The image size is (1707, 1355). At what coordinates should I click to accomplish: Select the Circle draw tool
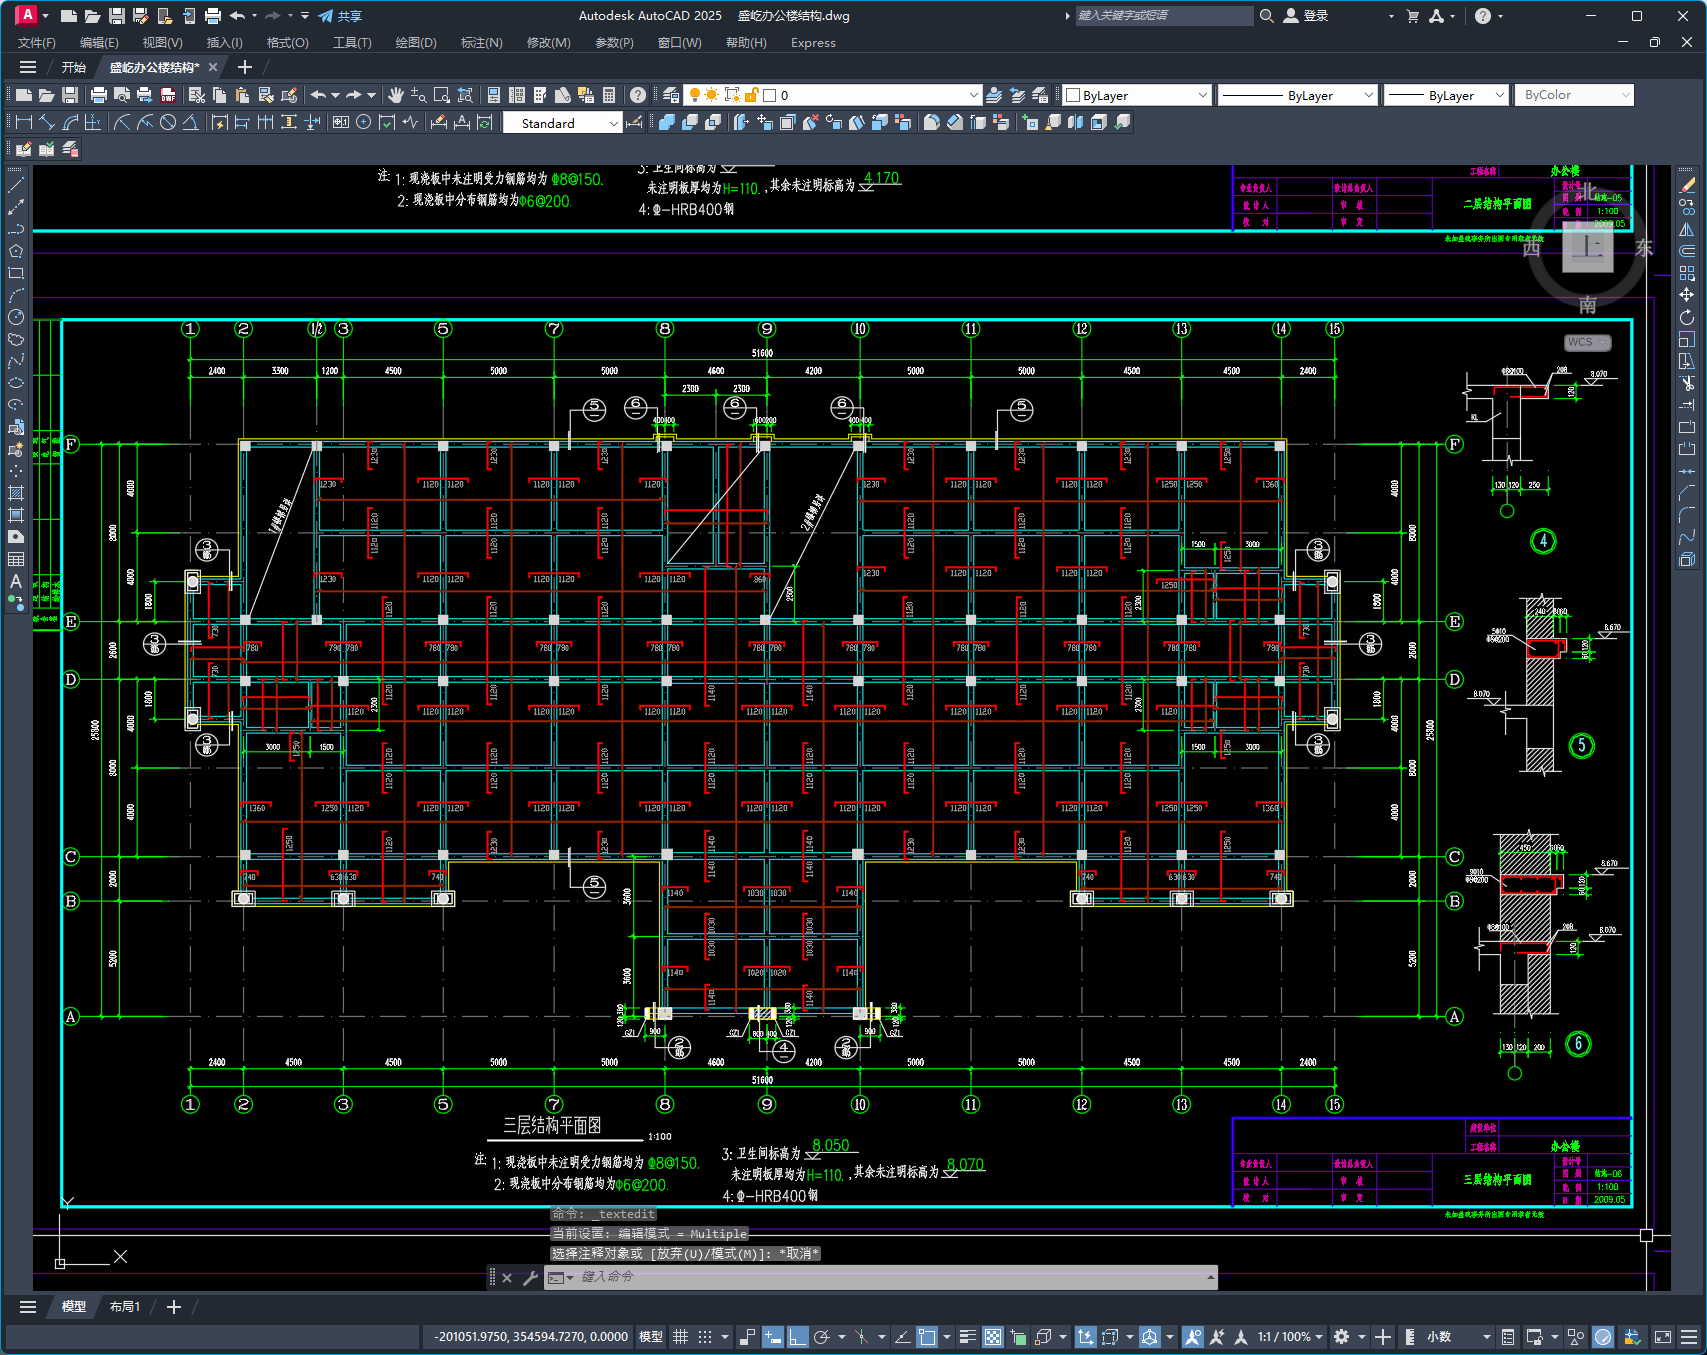(16, 317)
